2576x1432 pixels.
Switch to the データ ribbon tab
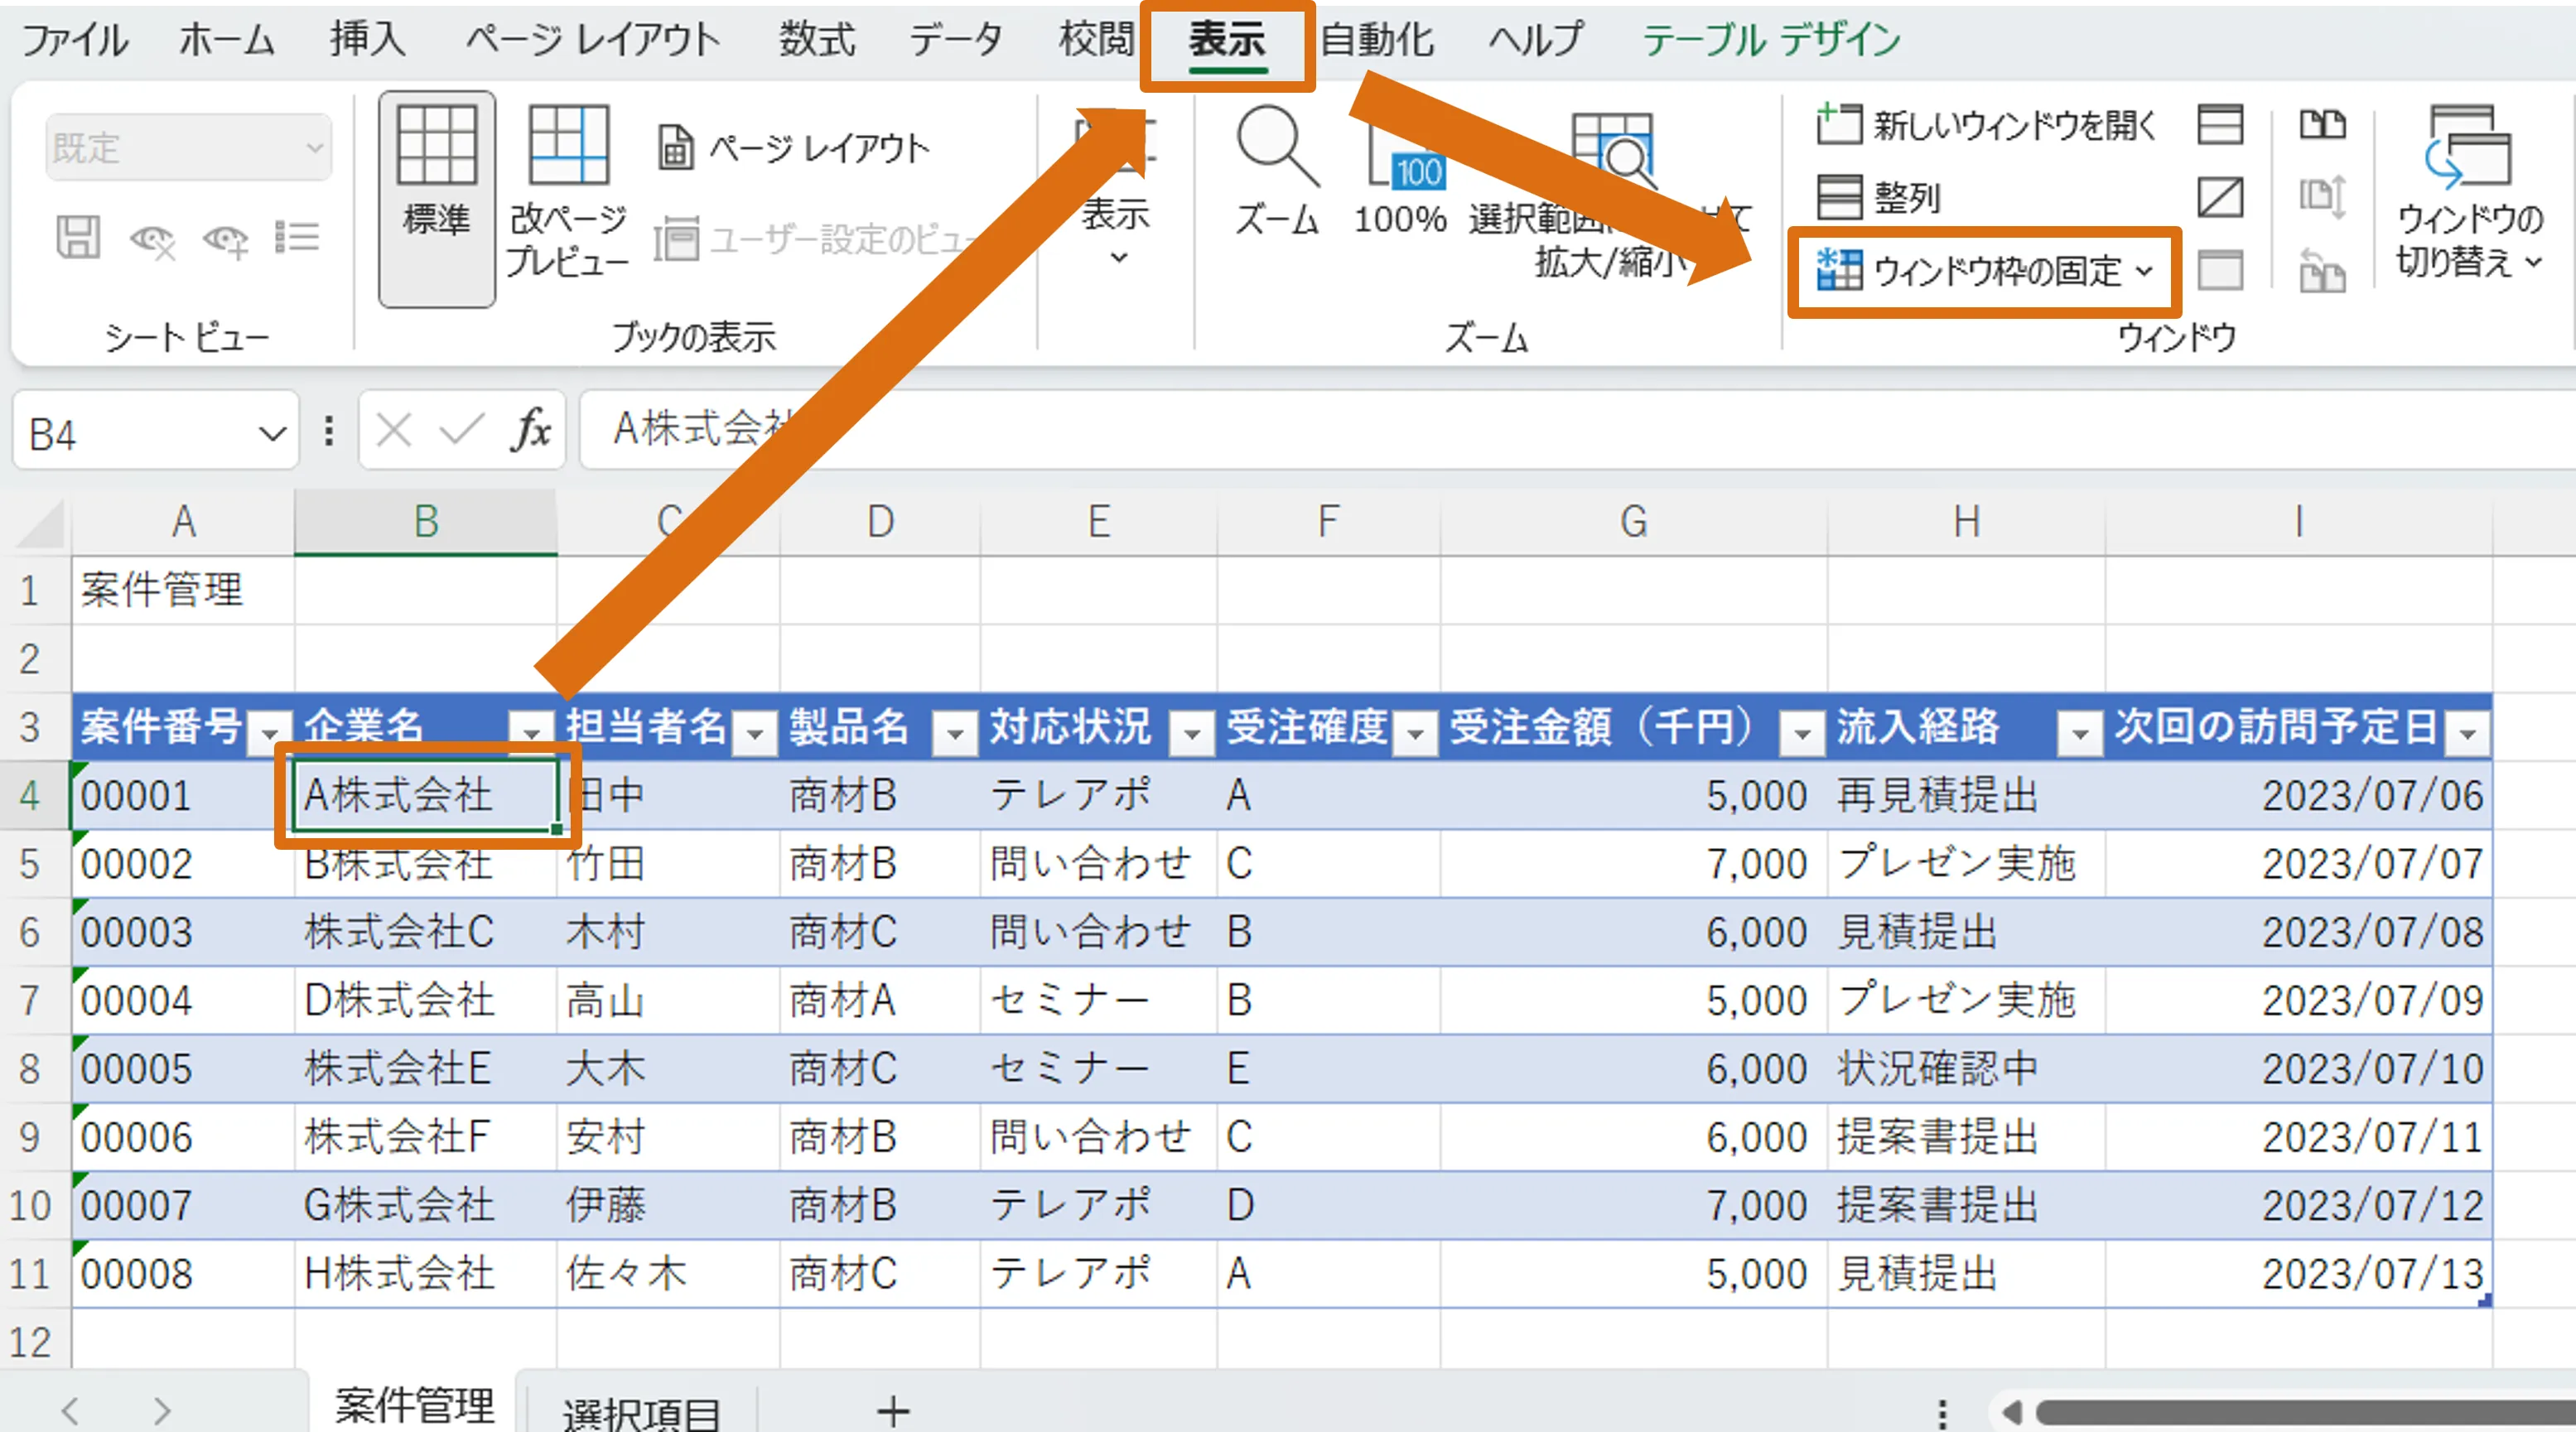pyautogui.click(x=954, y=40)
